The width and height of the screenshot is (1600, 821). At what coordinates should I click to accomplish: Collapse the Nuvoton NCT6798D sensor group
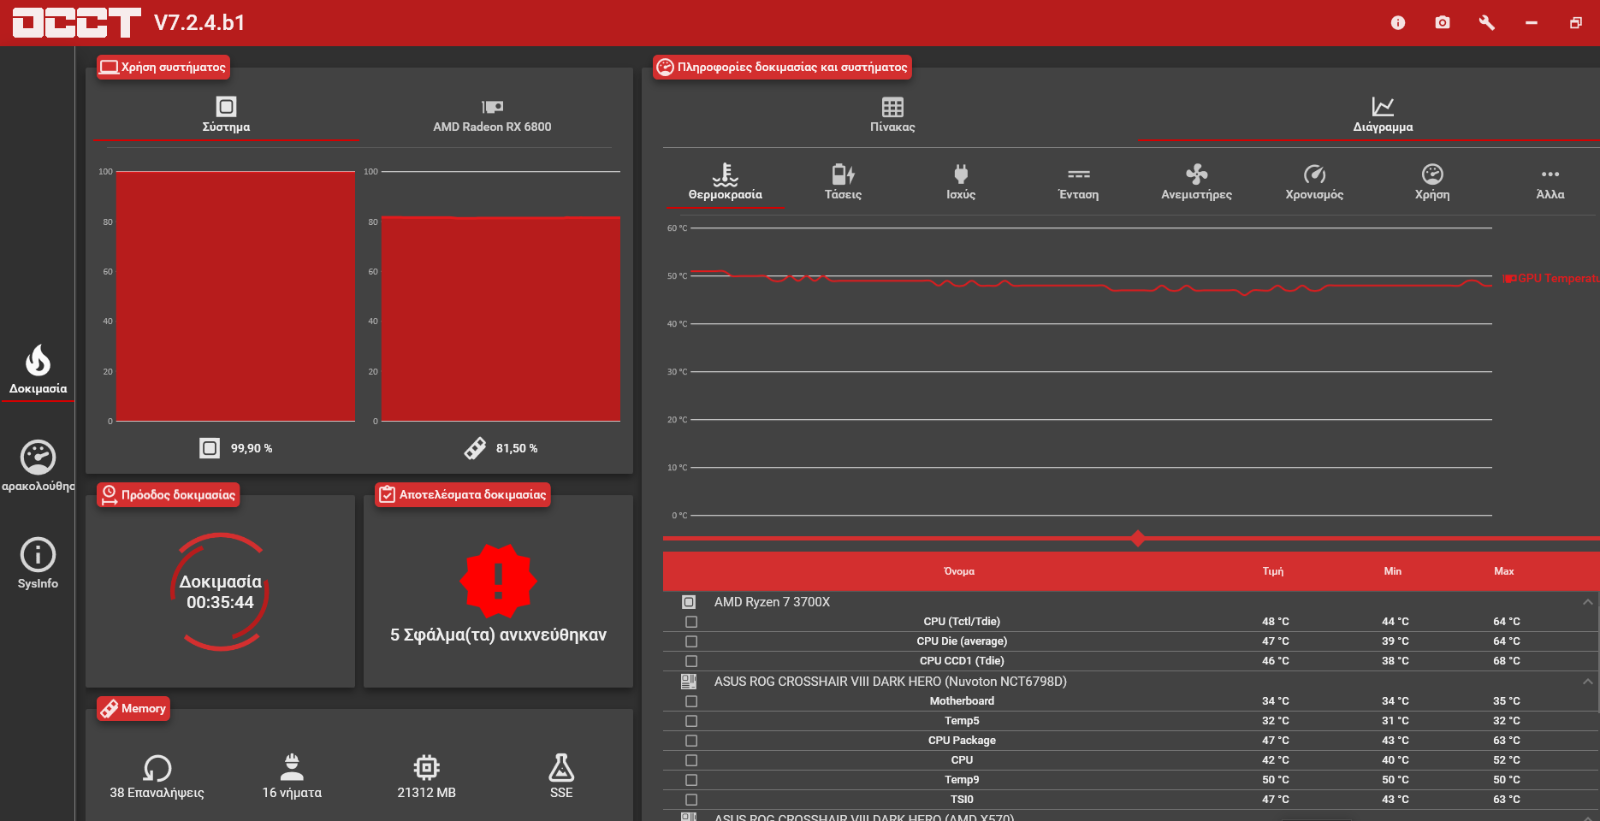1587,682
